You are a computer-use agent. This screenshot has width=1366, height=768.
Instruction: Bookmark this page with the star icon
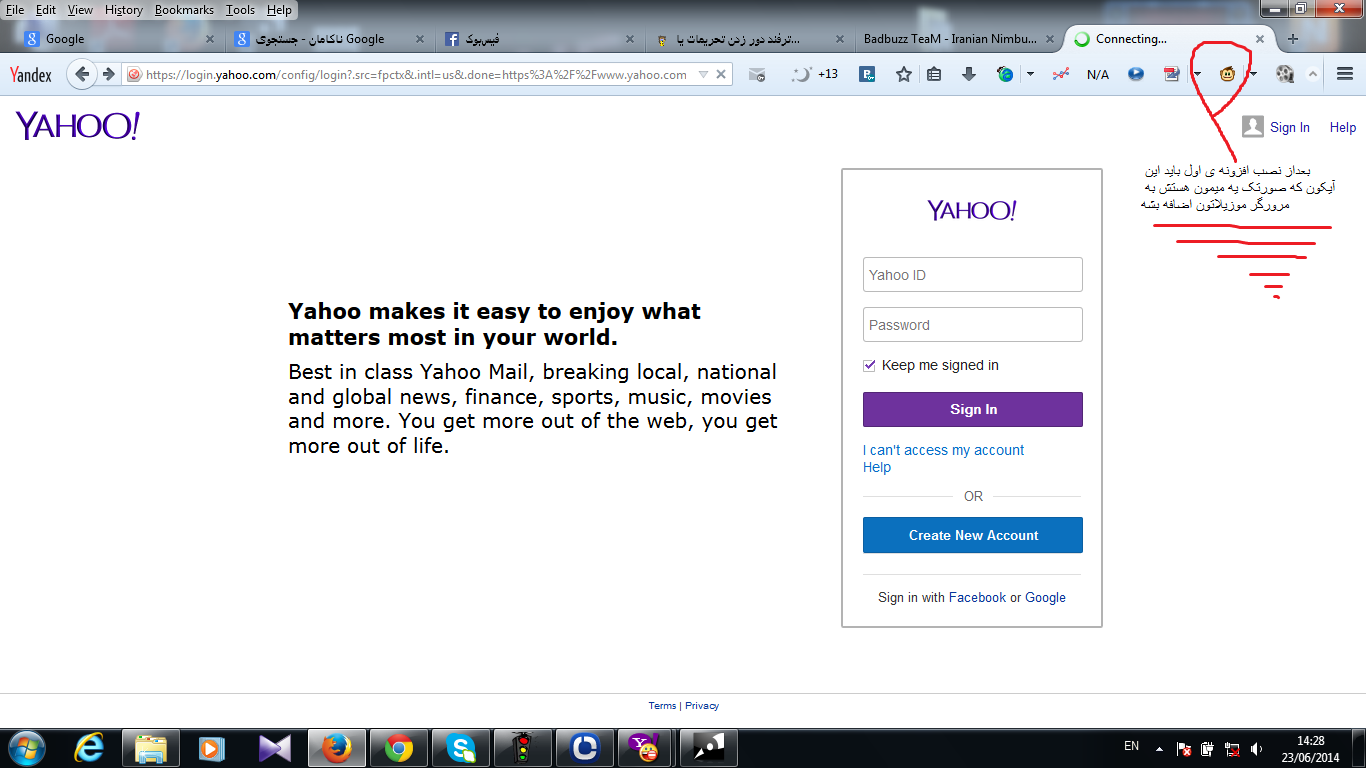click(x=904, y=74)
